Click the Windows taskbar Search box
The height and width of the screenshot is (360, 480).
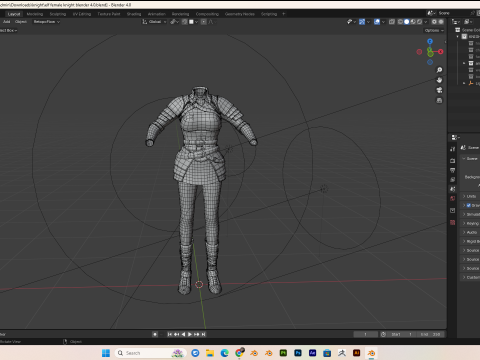pyautogui.click(x=150, y=353)
